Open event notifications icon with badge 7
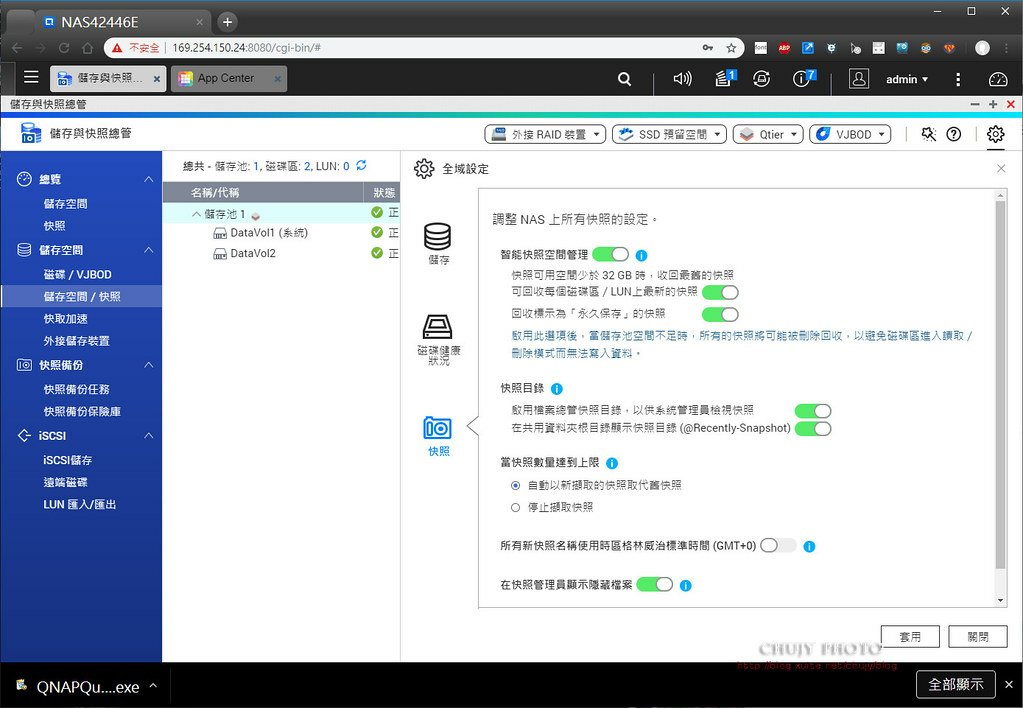 click(803, 78)
